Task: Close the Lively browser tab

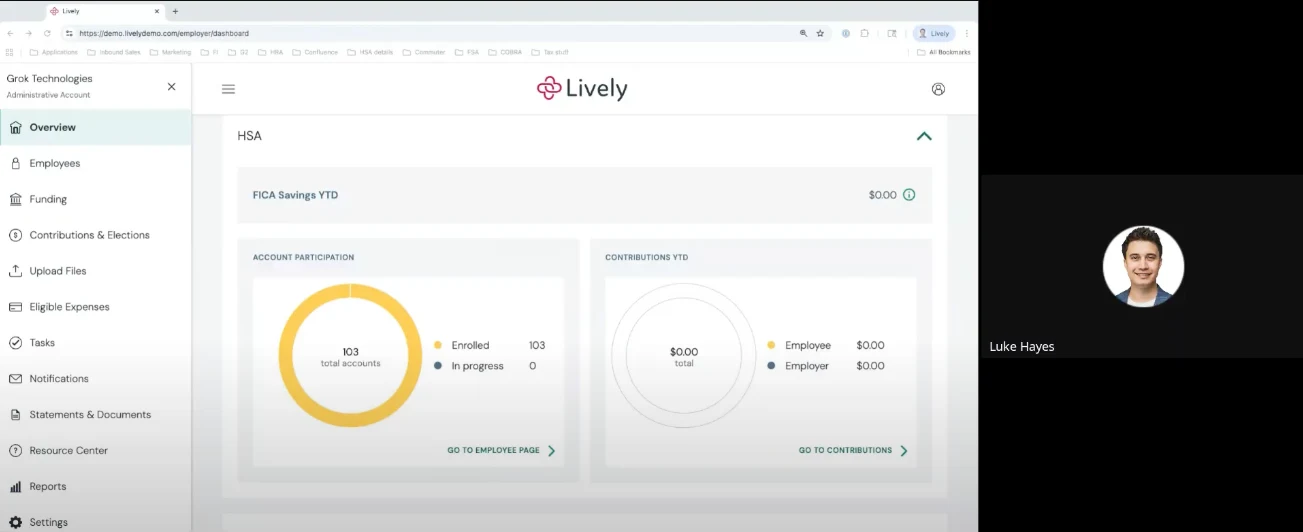Action: 157,11
